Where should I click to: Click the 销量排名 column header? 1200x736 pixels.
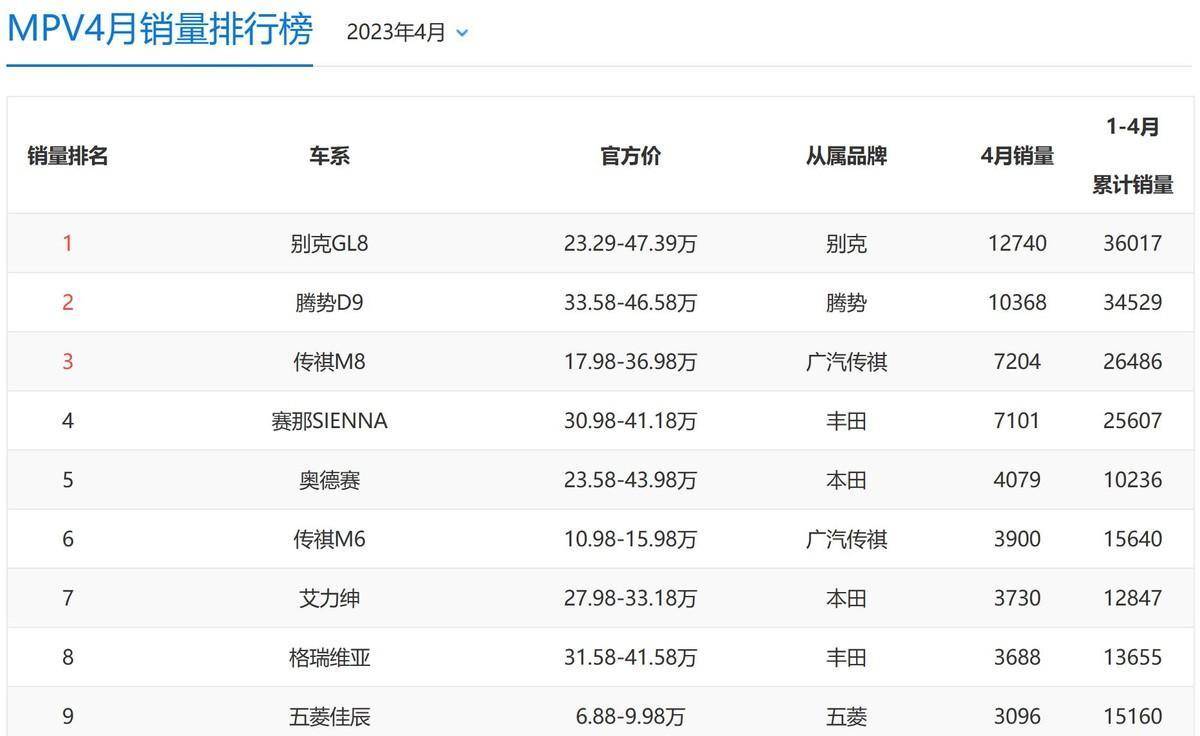[x=68, y=156]
